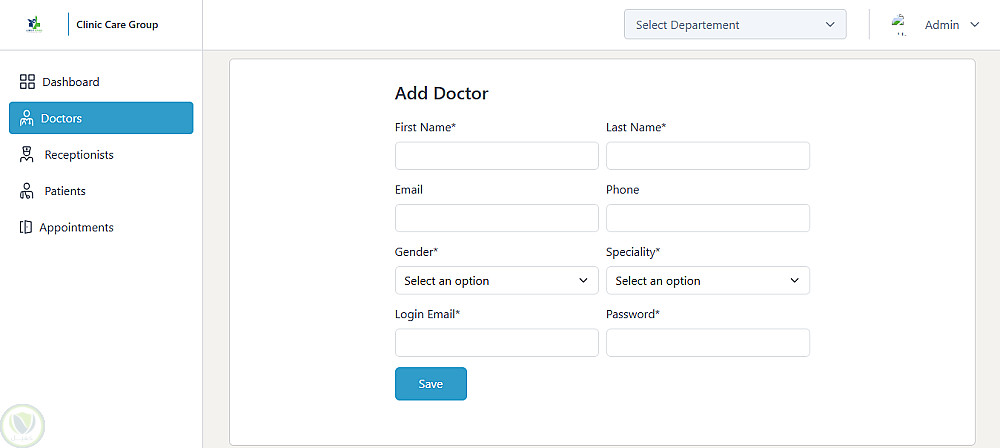This screenshot has width=1000, height=448.
Task: Click the Appointments sidebar icon
Action: point(26,228)
